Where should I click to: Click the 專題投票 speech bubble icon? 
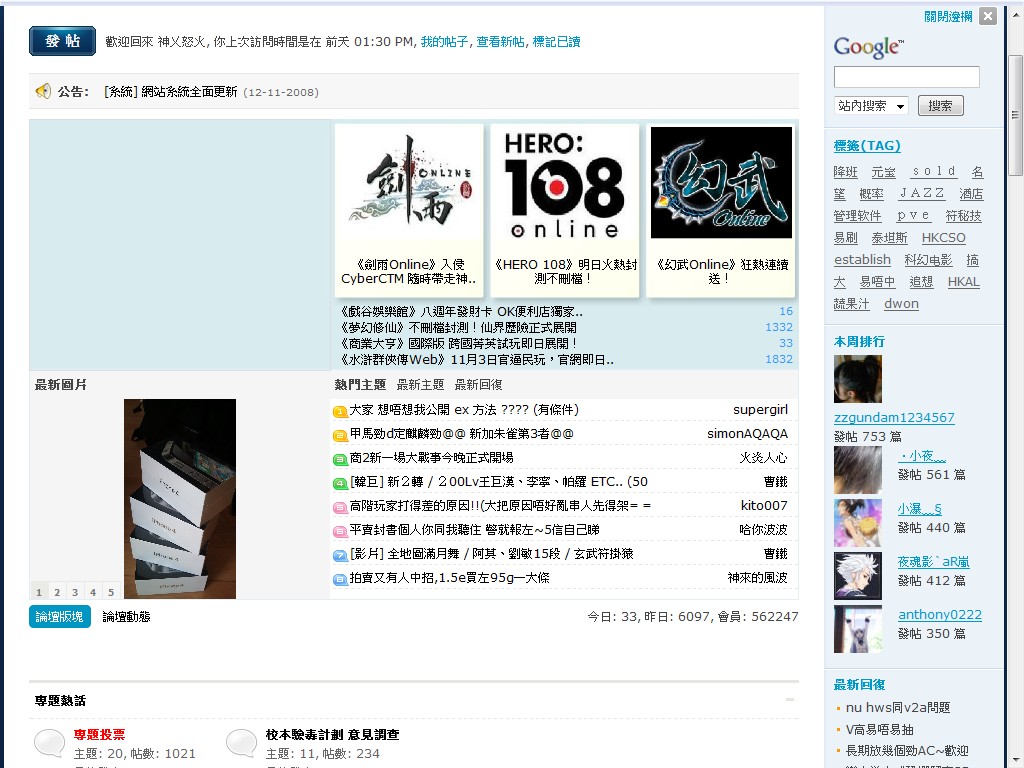[x=49, y=743]
